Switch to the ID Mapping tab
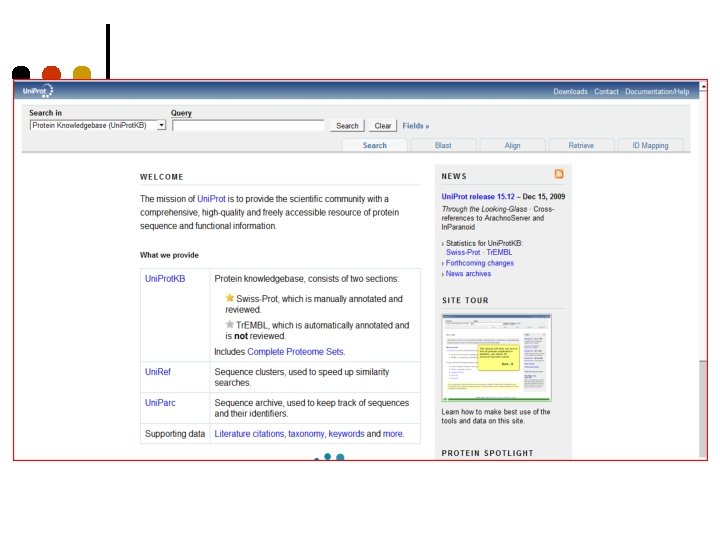Image resolution: width=720 pixels, height=540 pixels. 650,145
